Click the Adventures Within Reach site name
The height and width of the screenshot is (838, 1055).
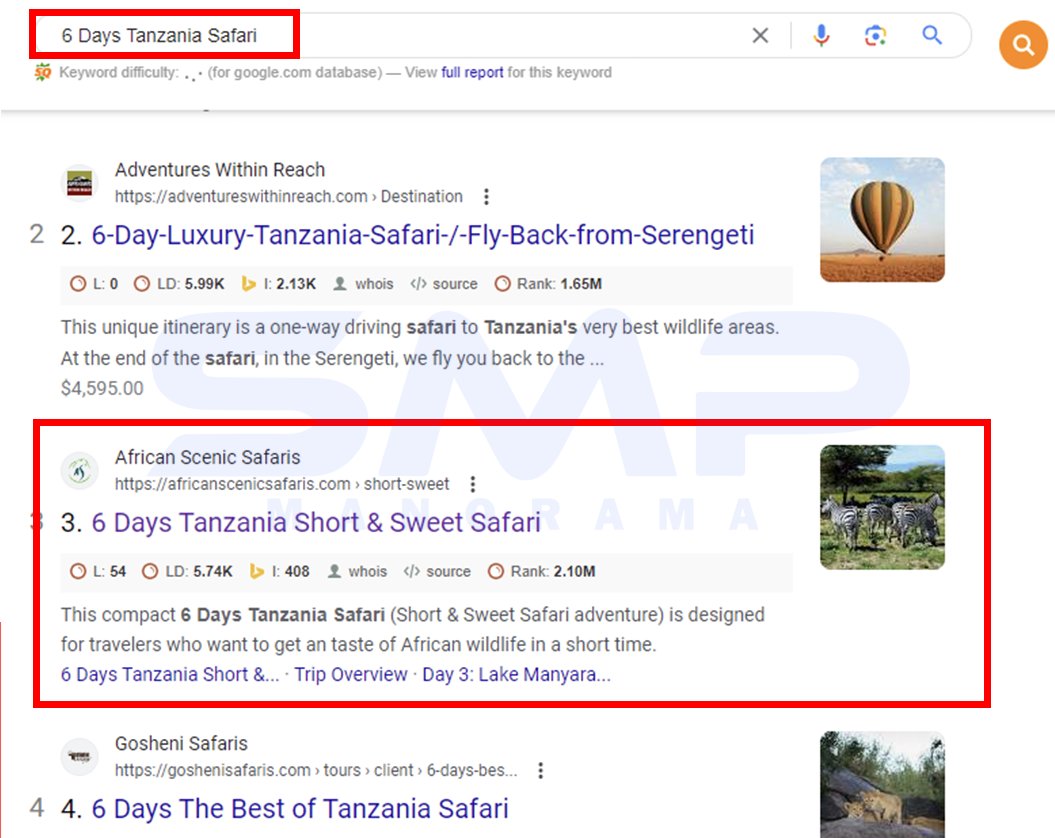pyautogui.click(x=220, y=170)
